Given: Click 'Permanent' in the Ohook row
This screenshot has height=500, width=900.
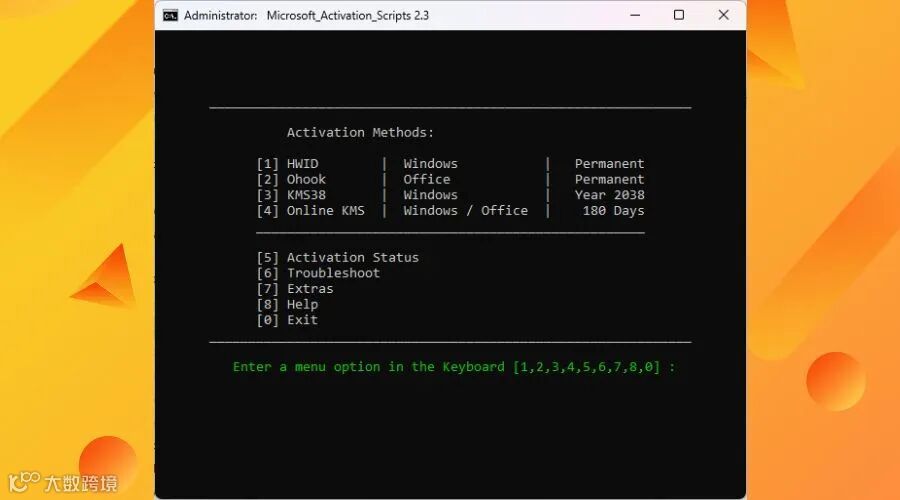Looking at the screenshot, I should pos(610,179).
